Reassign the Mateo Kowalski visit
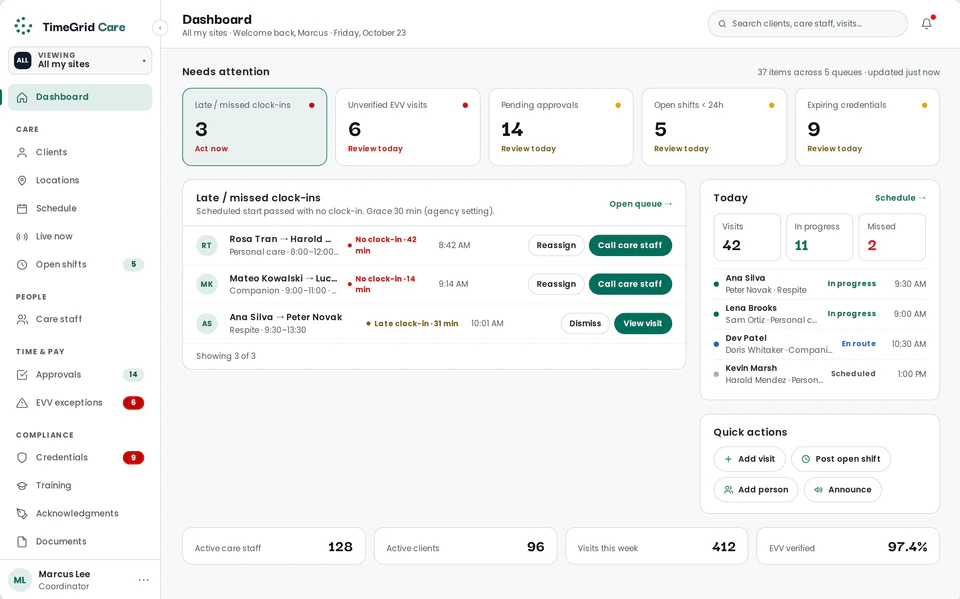 click(x=556, y=284)
